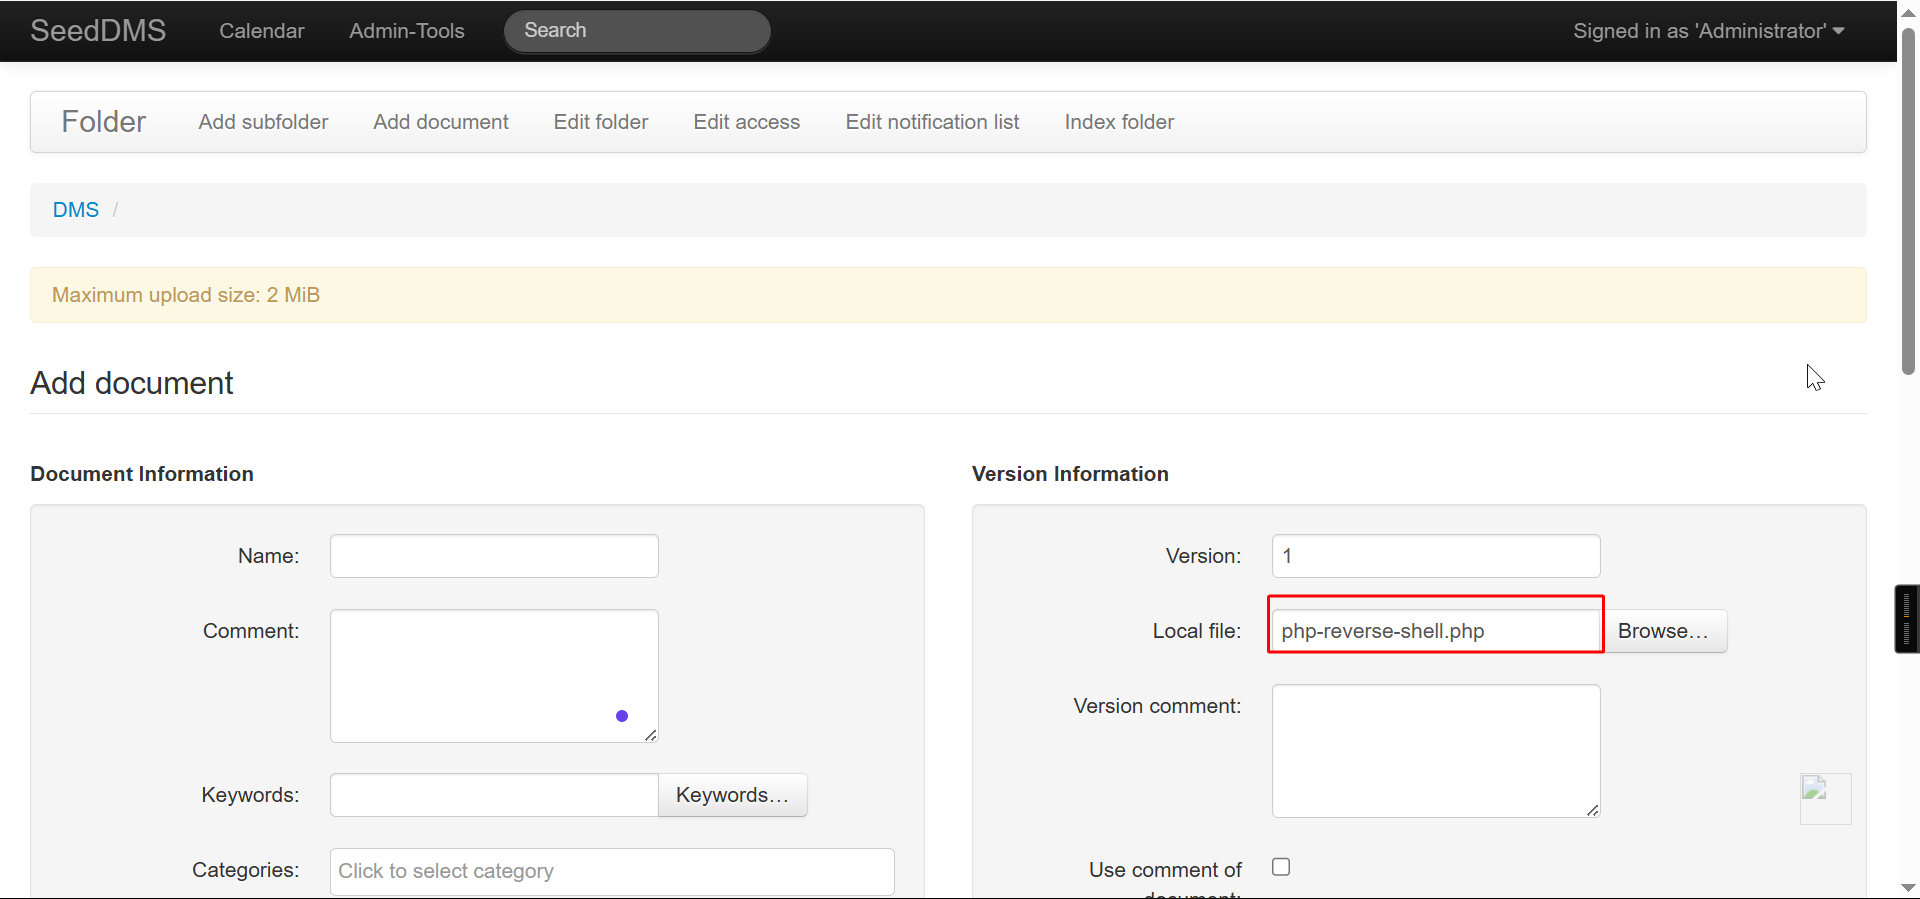
Task: Click the Version comment resize handle
Action: [x=1593, y=810]
